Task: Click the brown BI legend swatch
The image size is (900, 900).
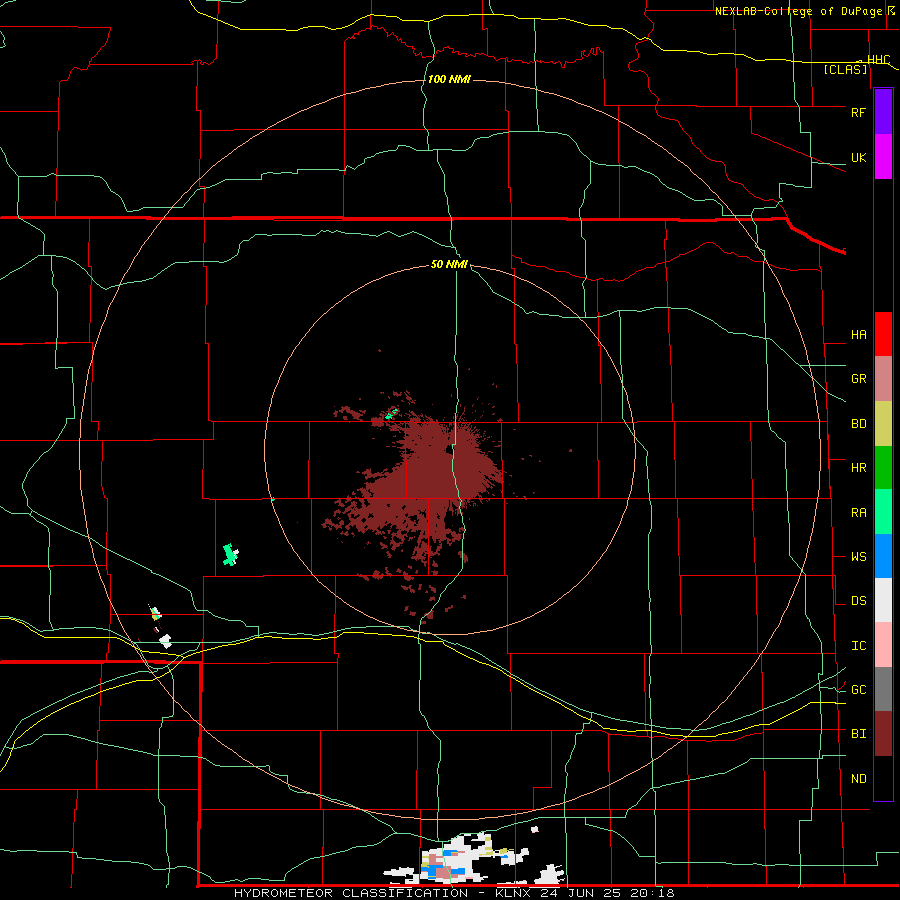Action: pyautogui.click(x=883, y=734)
